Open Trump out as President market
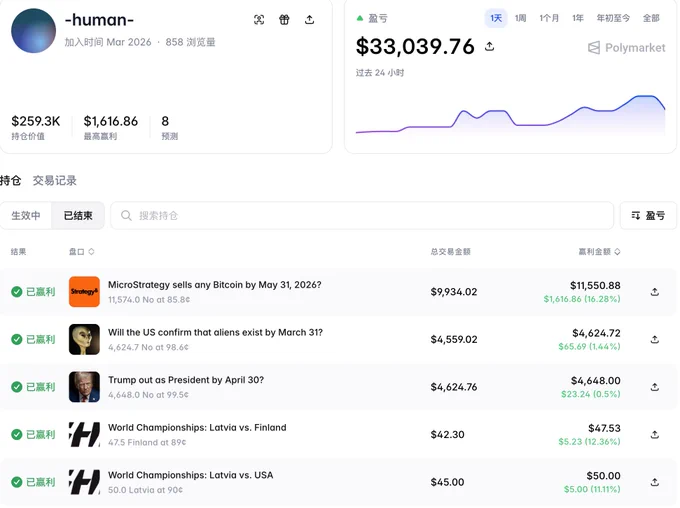The image size is (680, 508). tap(186, 380)
